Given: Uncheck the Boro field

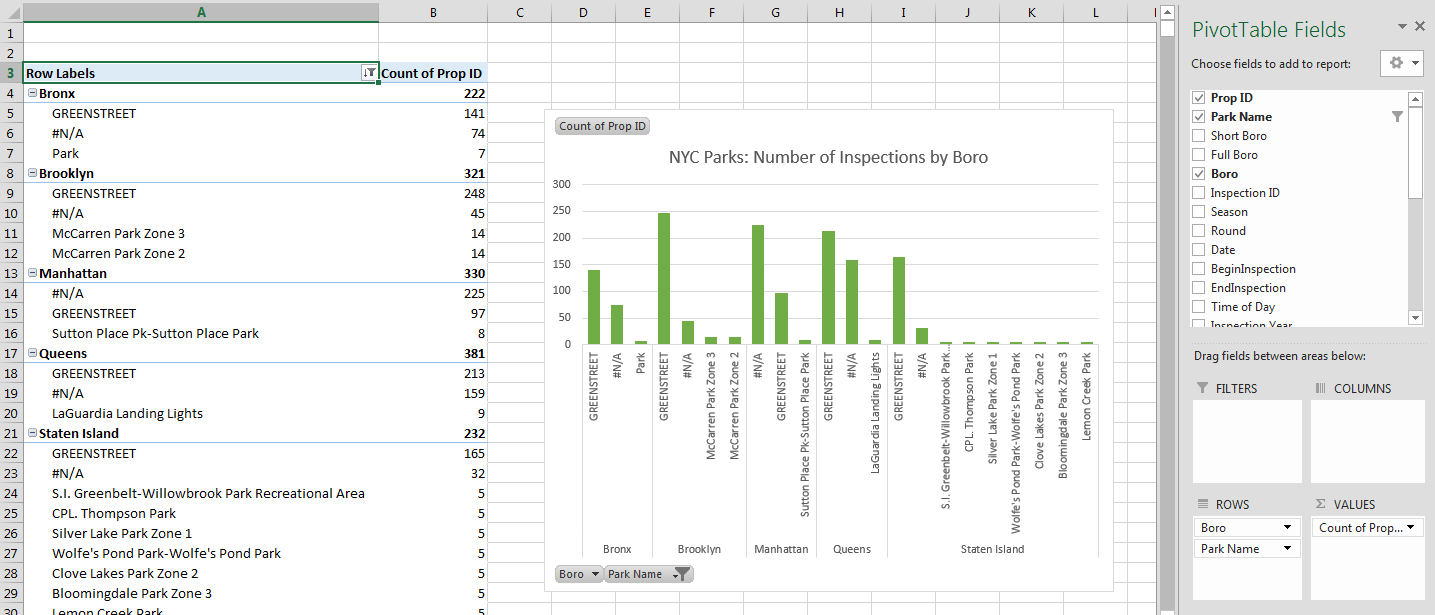Looking at the screenshot, I should pyautogui.click(x=1198, y=174).
